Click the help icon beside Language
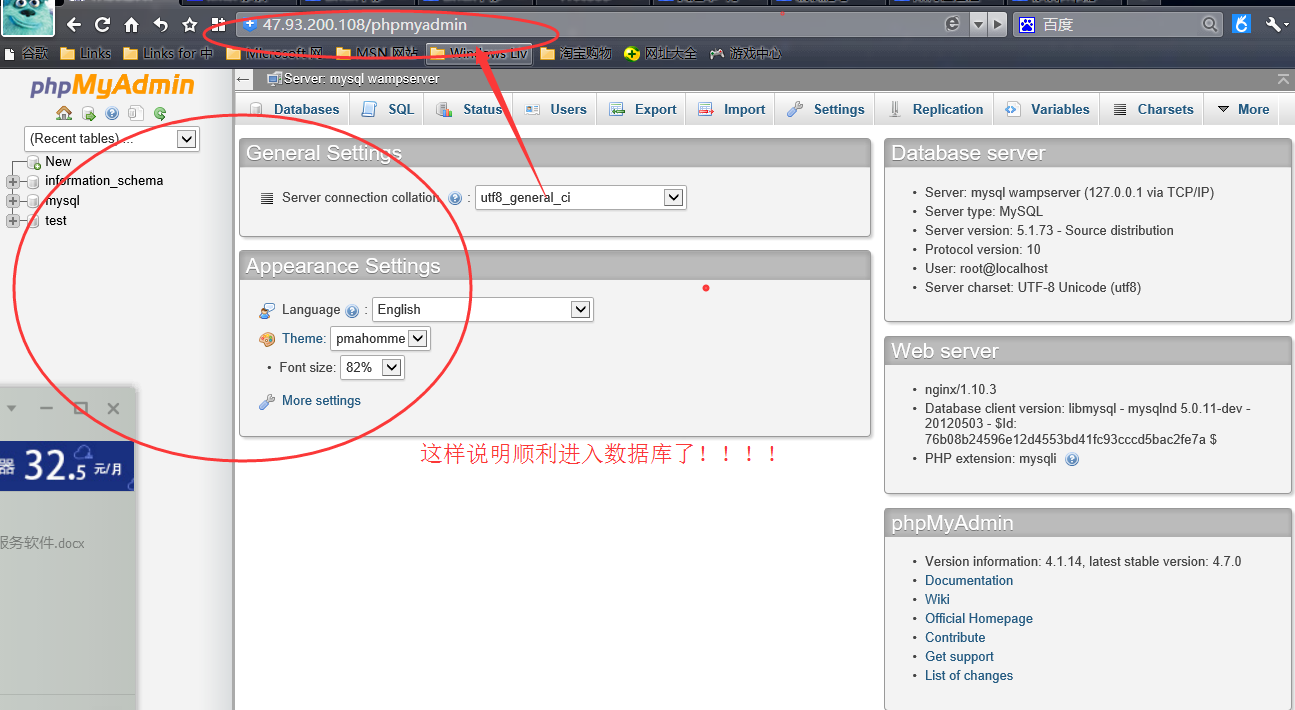This screenshot has width=1295, height=710. click(x=352, y=311)
